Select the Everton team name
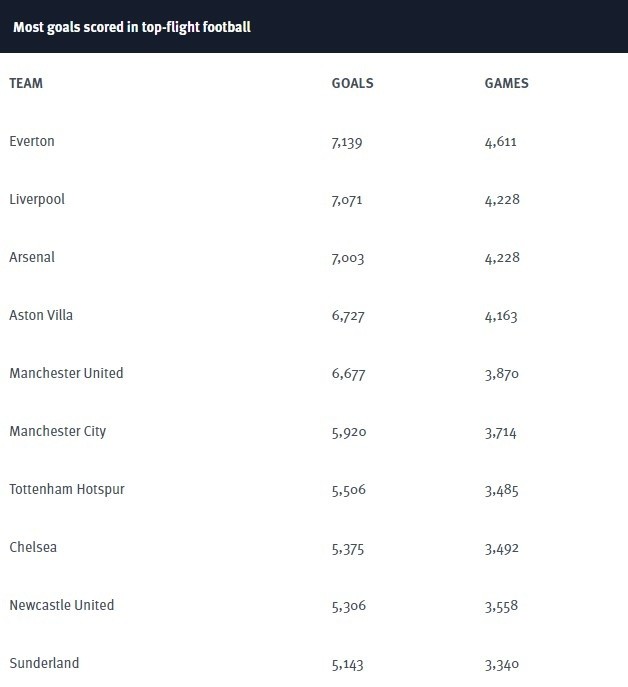The image size is (628, 687). (x=32, y=141)
